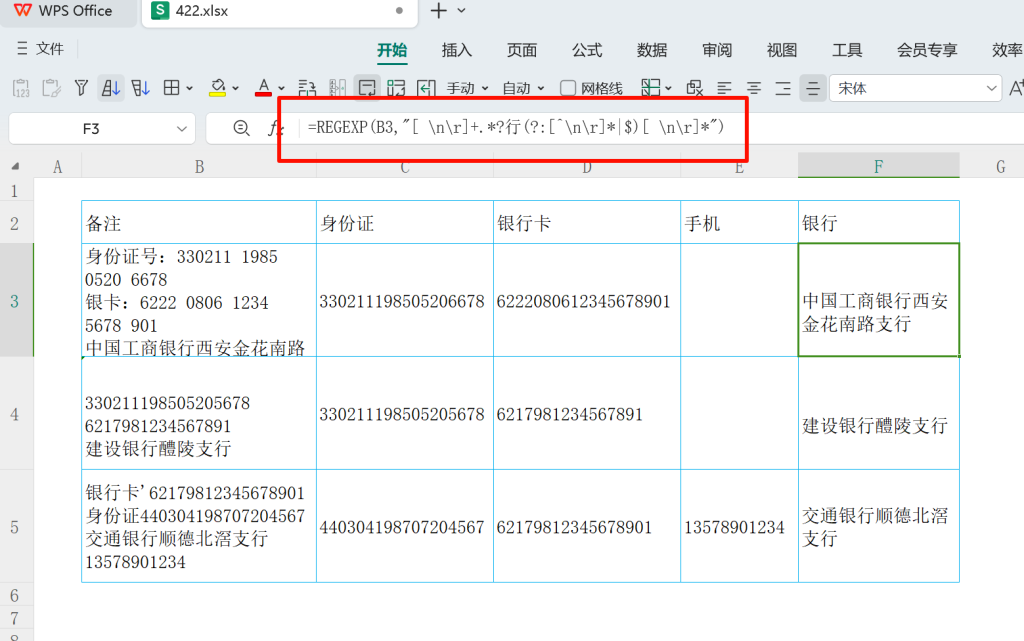Switch to the 页面 tab
This screenshot has height=641, width=1024.
(x=522, y=50)
